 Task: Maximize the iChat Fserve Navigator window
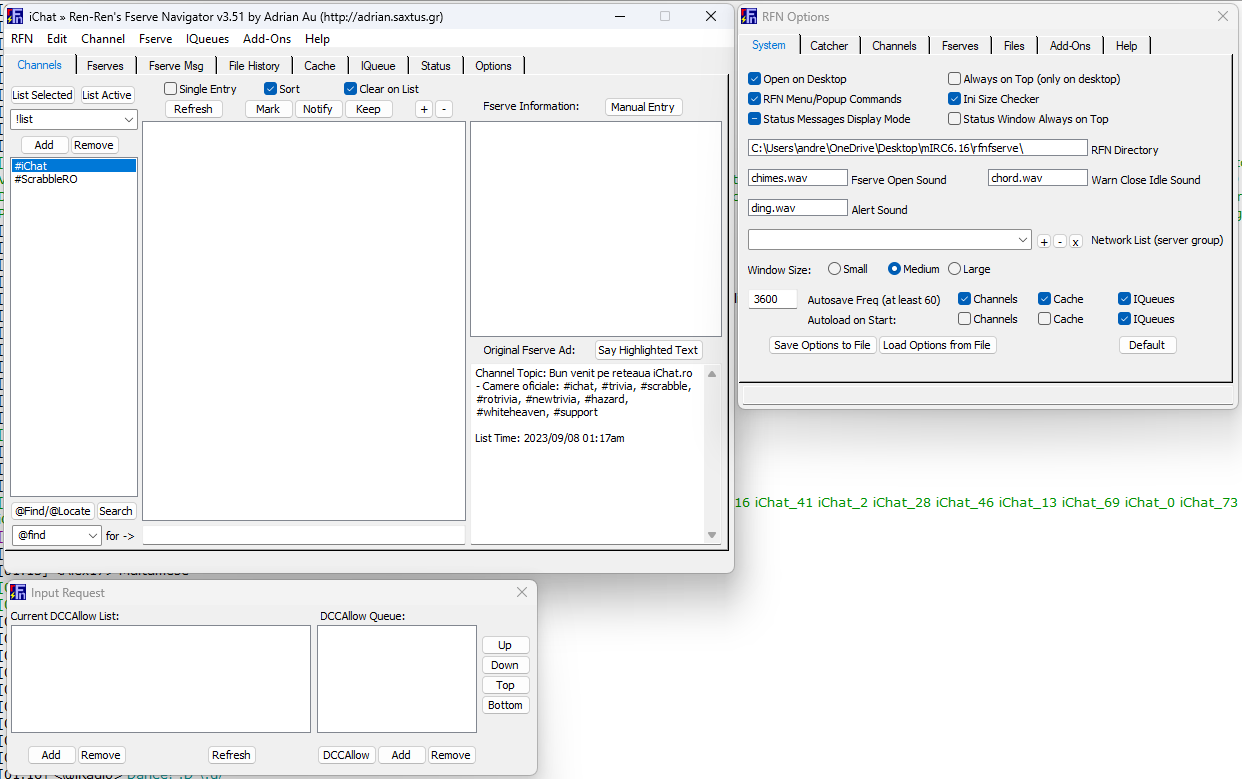click(x=665, y=16)
